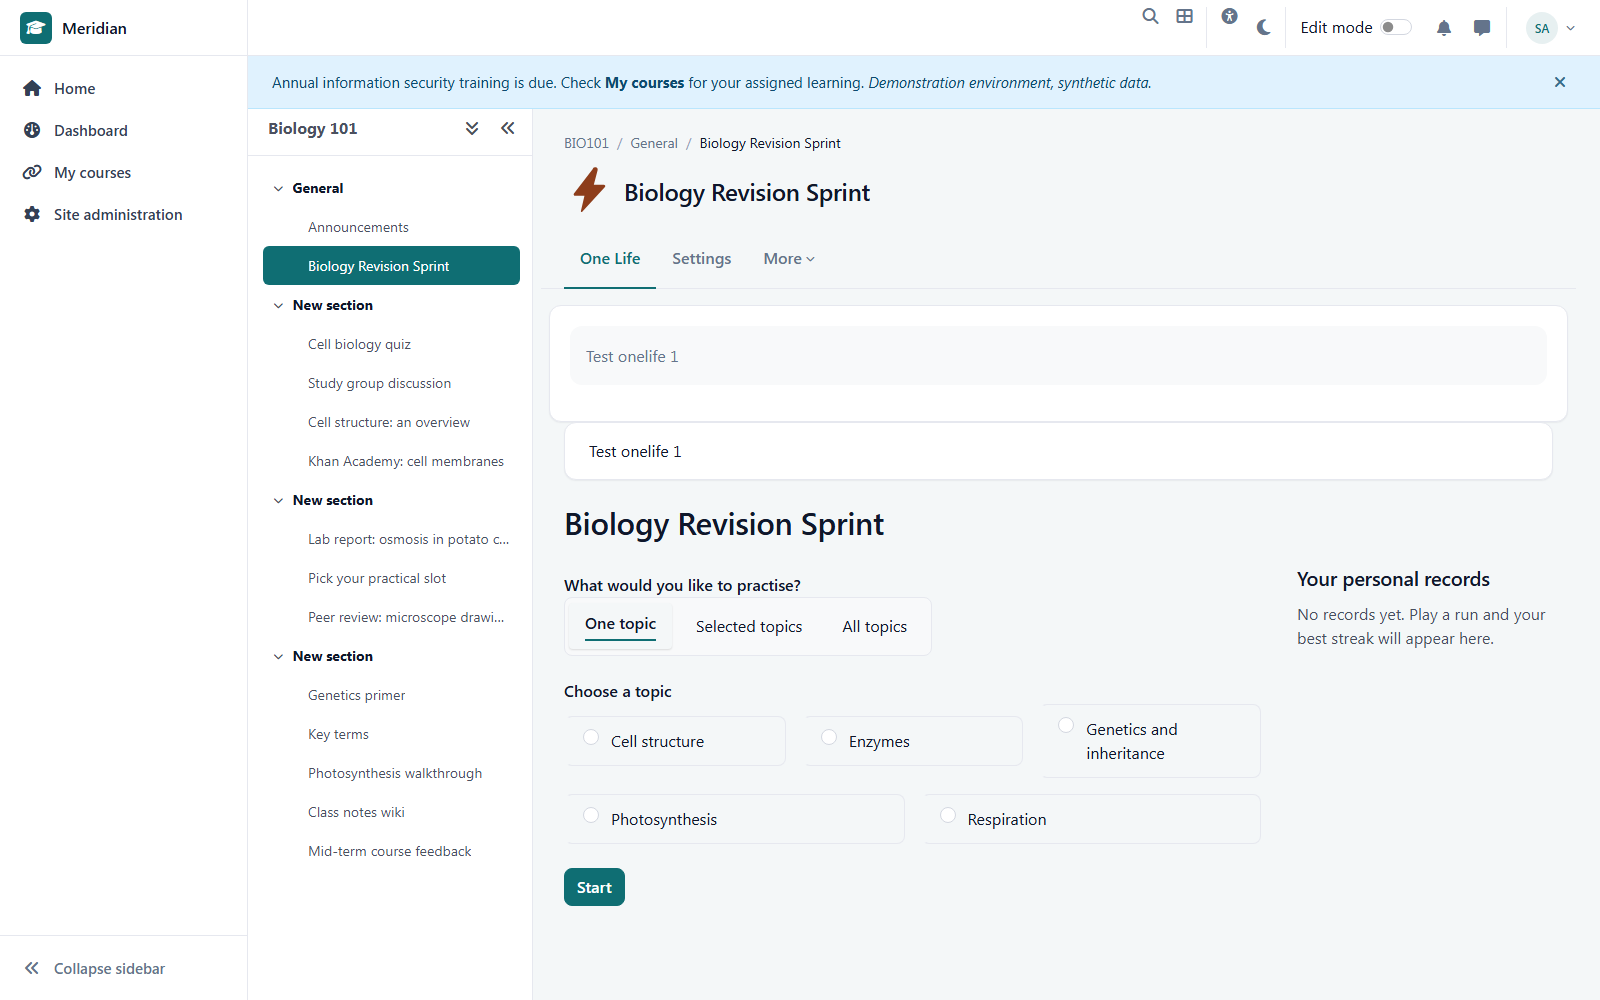Open Cell biology quiz in course index
The image size is (1600, 1000).
[x=359, y=344]
